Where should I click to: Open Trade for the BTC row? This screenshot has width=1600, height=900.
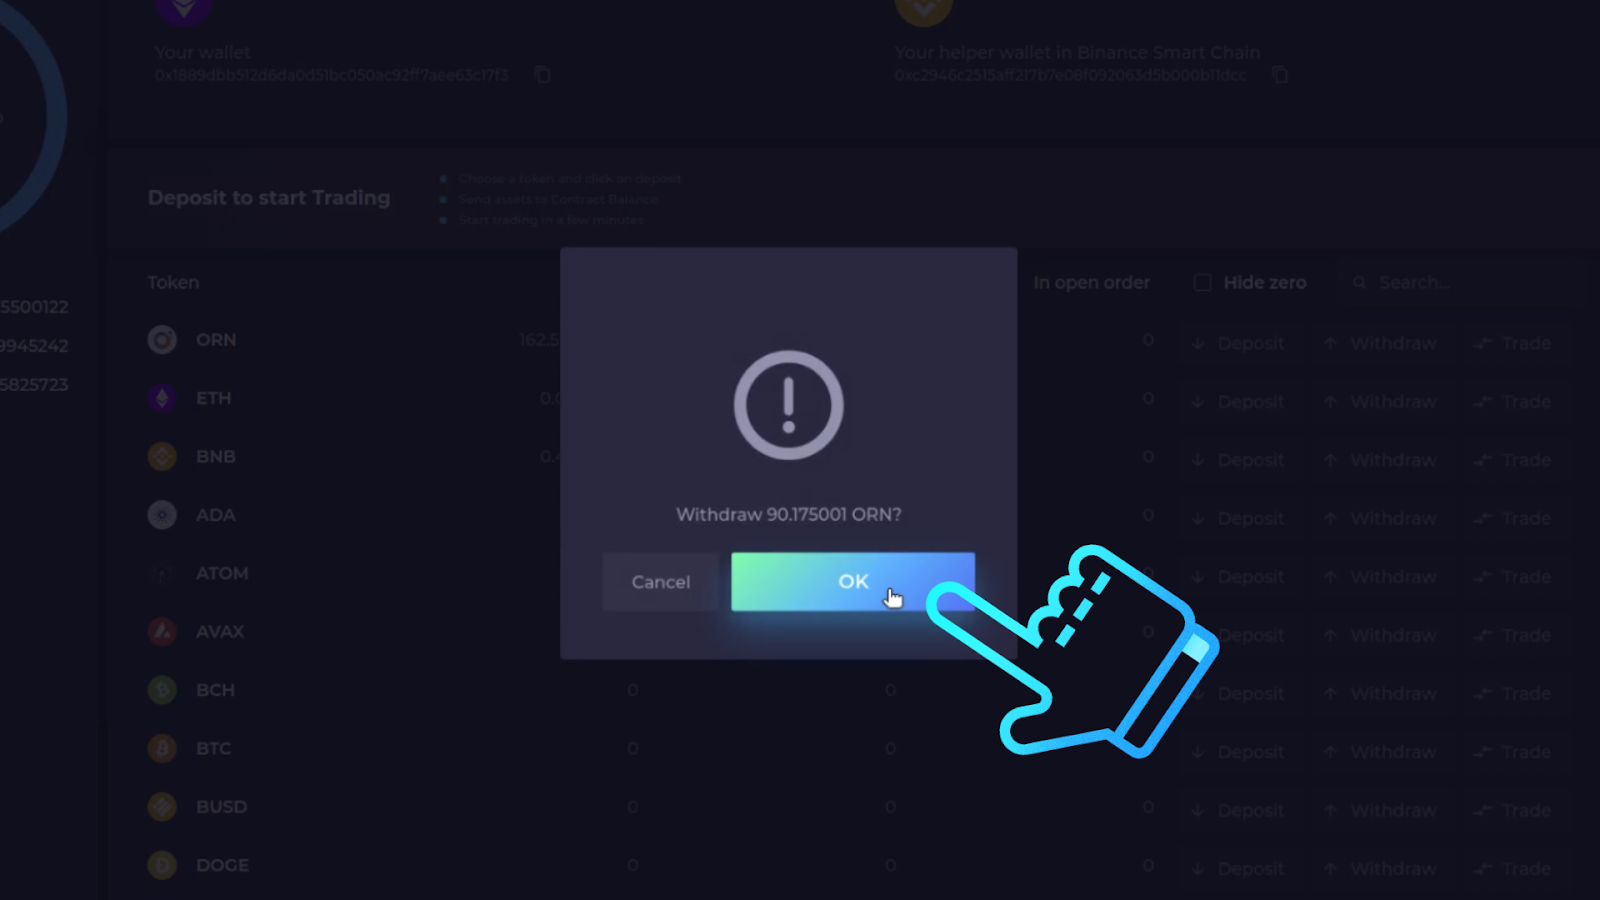click(1513, 752)
